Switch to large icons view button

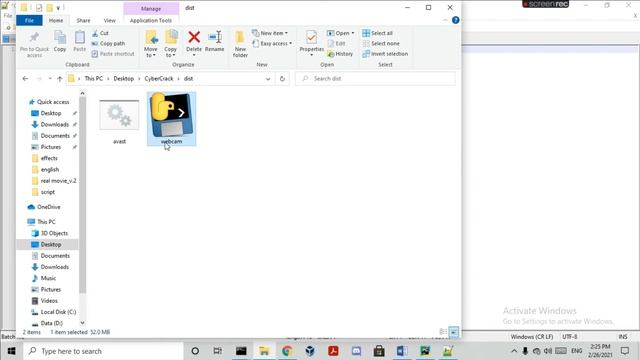coord(453,332)
